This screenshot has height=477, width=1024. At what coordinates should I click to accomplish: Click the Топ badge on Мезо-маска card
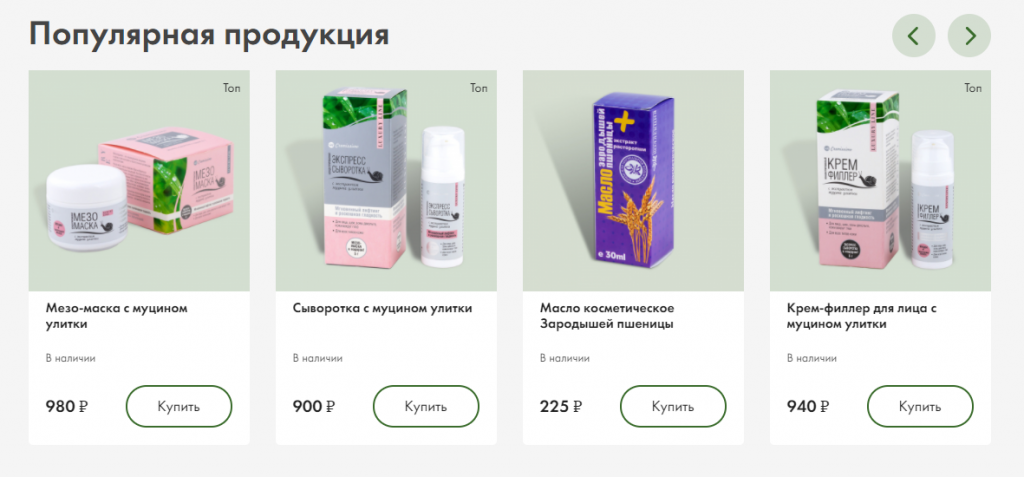(x=232, y=88)
